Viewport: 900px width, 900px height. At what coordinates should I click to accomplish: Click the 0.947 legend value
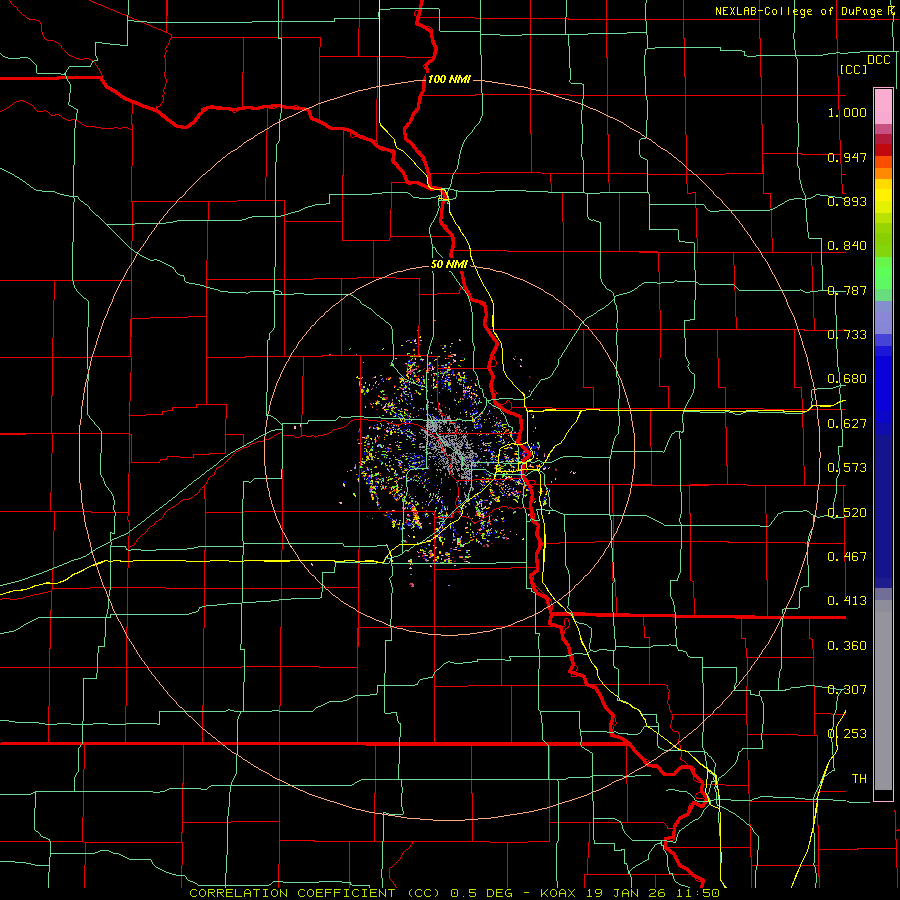847,157
